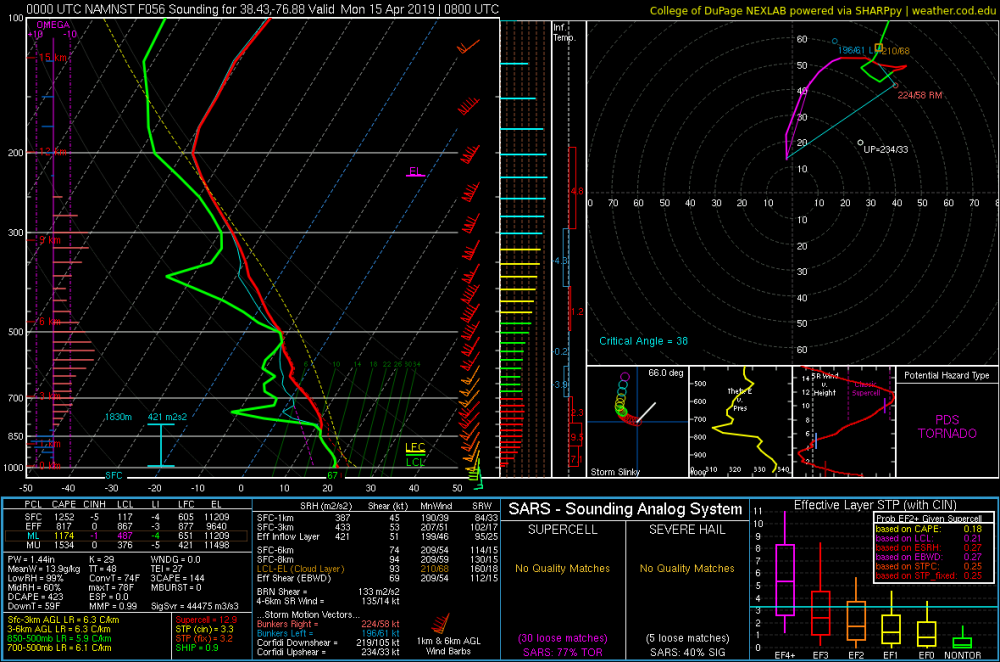Click the NONTOR box plot

962,640
